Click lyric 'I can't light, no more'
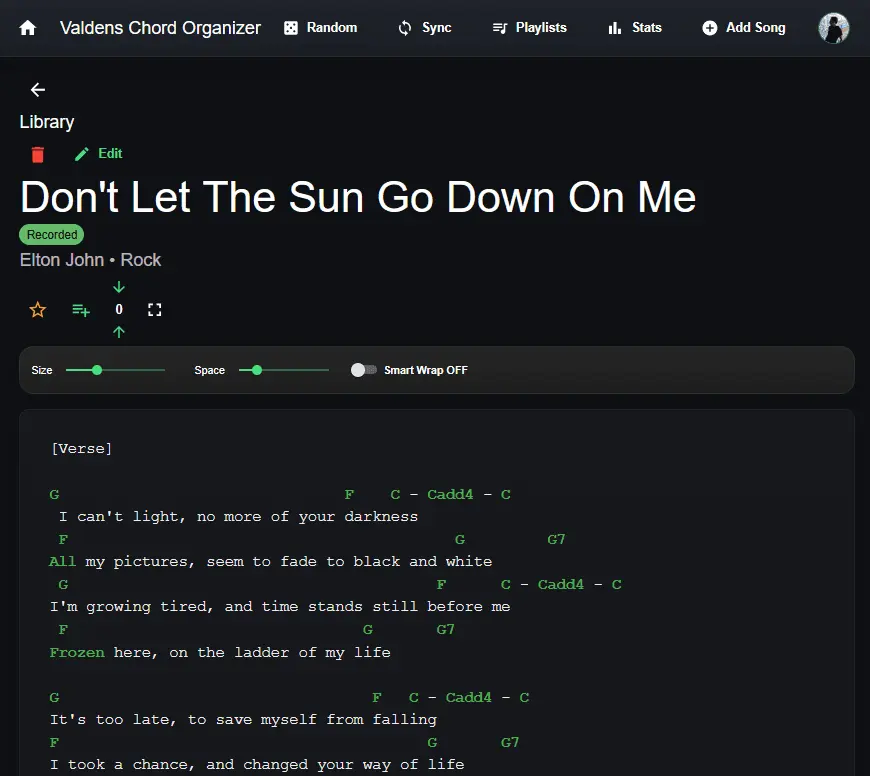The image size is (870, 776). (x=160, y=516)
